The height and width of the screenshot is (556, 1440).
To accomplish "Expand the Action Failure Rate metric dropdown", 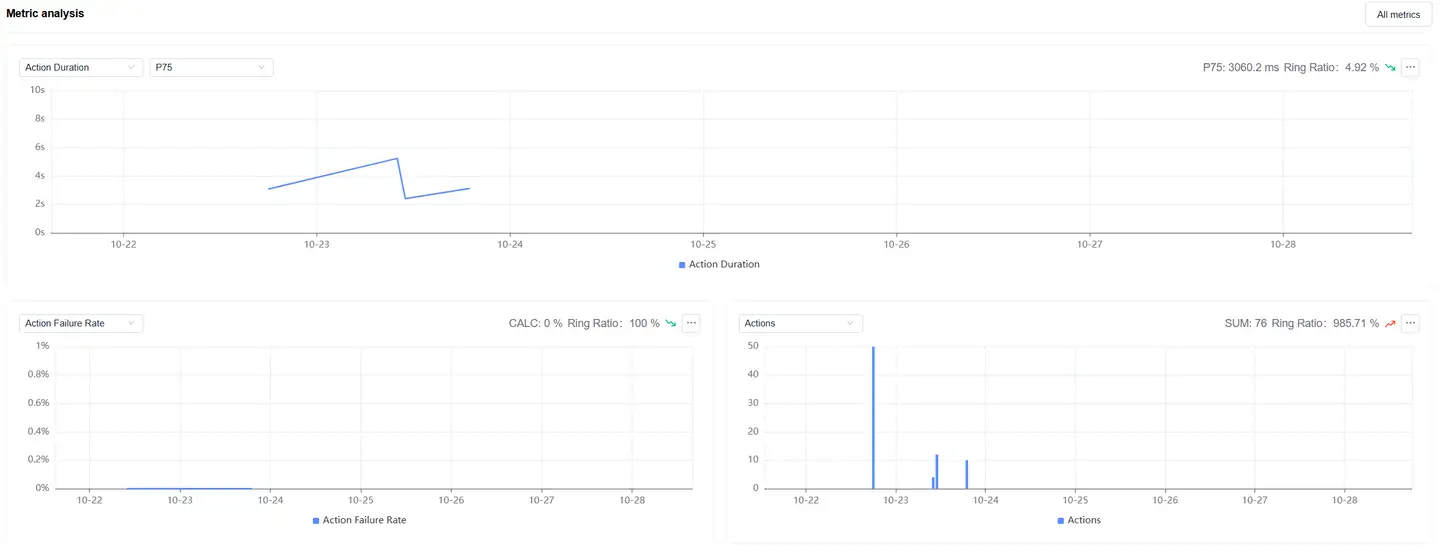I will (x=81, y=324).
